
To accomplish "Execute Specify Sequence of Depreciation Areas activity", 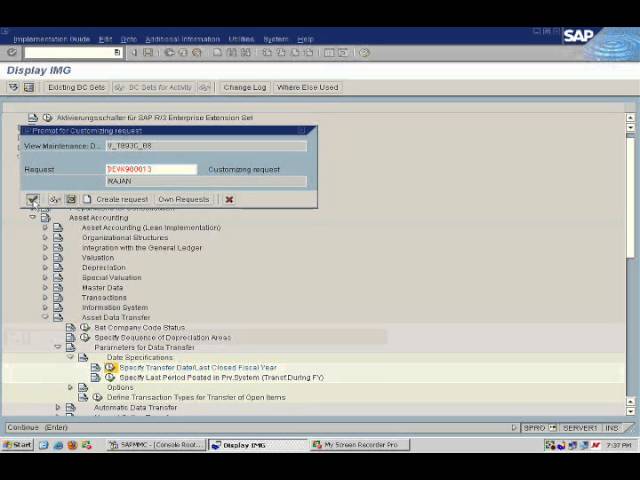I will [85, 338].
